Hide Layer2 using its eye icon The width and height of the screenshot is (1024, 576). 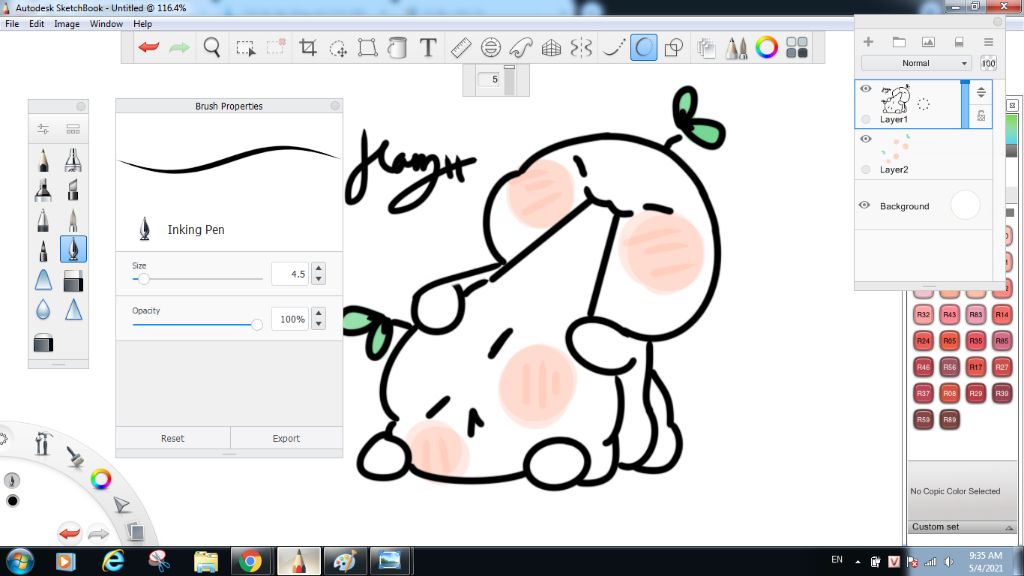866,139
